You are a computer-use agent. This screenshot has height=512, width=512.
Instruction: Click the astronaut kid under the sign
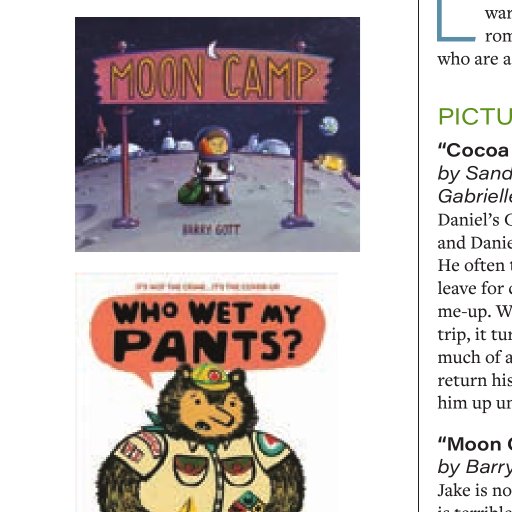(x=214, y=165)
